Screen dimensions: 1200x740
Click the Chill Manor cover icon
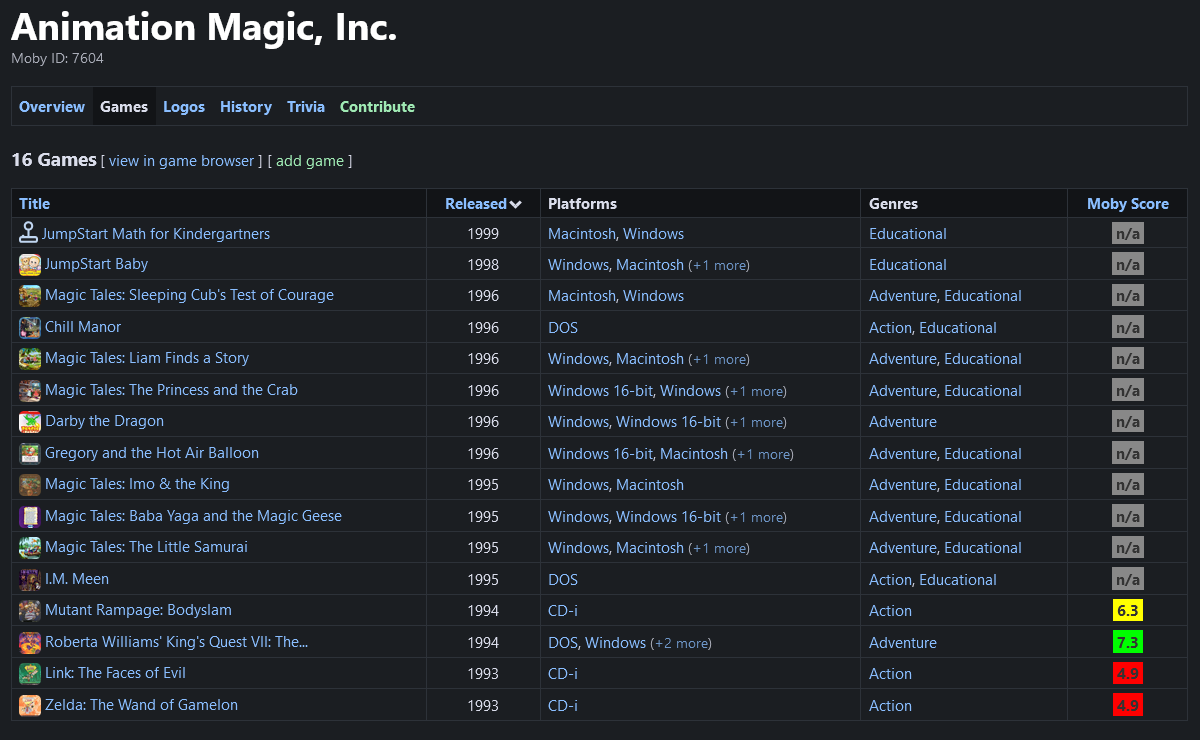[30, 327]
